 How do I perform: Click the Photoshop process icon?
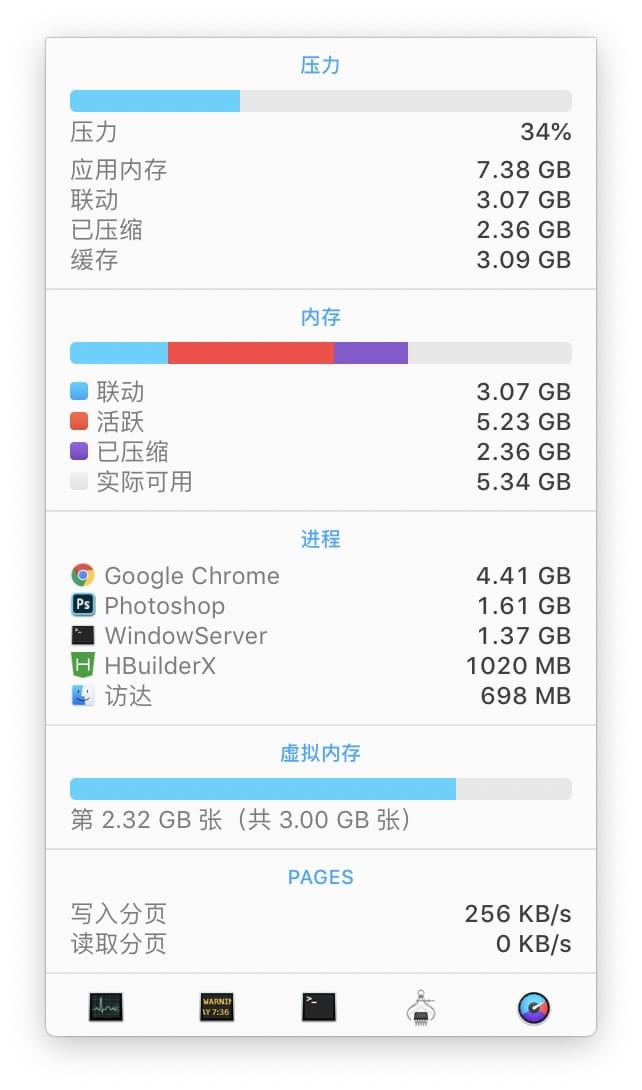tap(83, 605)
